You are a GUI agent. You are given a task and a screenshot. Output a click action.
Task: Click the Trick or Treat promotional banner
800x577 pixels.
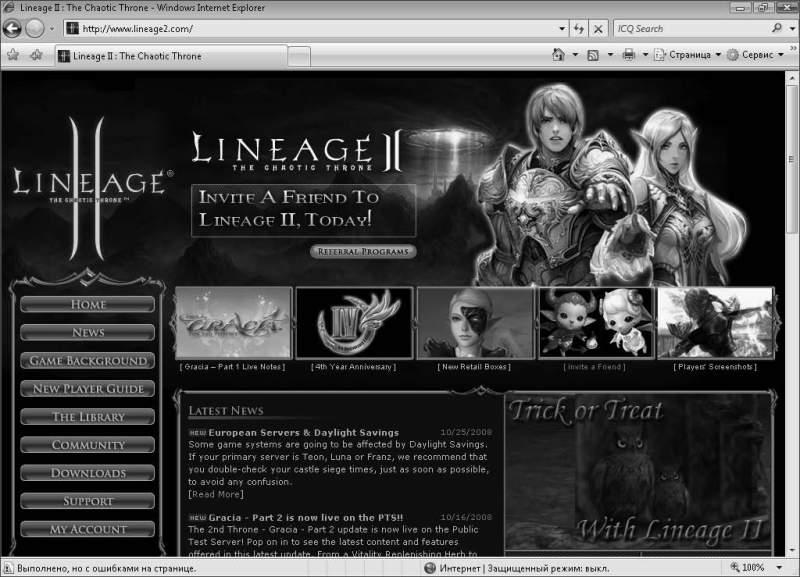pos(638,471)
